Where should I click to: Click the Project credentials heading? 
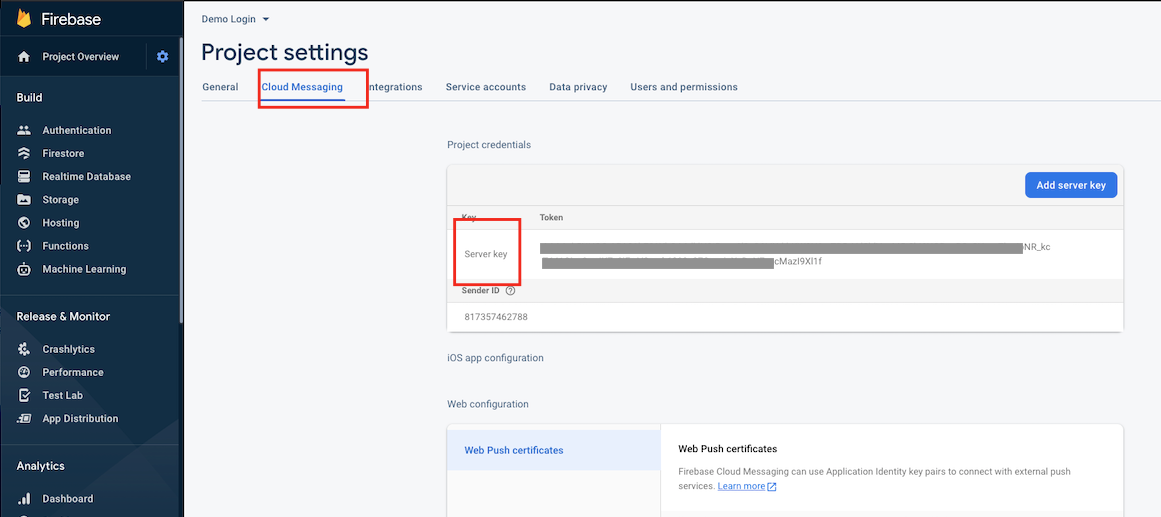click(489, 144)
